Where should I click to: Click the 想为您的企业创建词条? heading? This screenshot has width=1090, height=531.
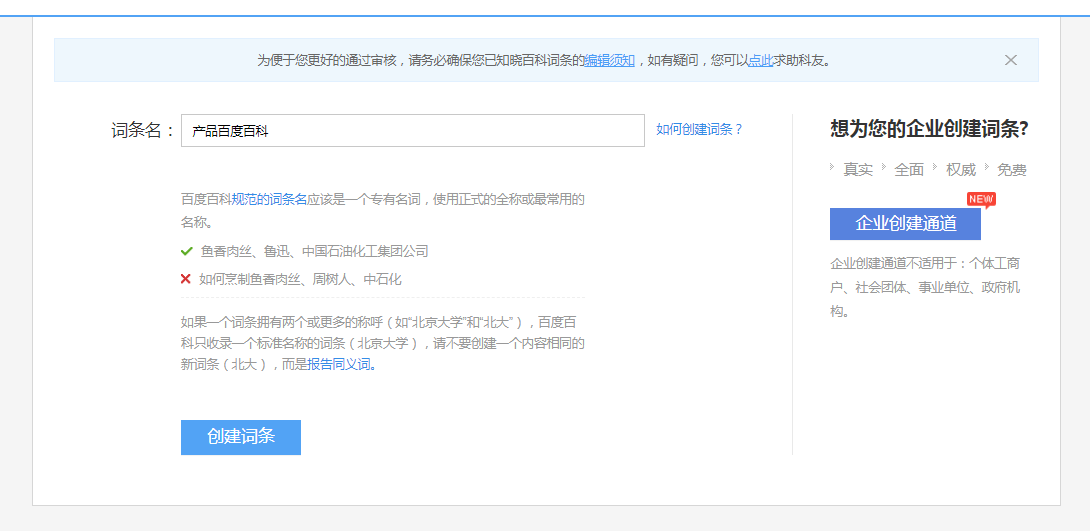[929, 129]
